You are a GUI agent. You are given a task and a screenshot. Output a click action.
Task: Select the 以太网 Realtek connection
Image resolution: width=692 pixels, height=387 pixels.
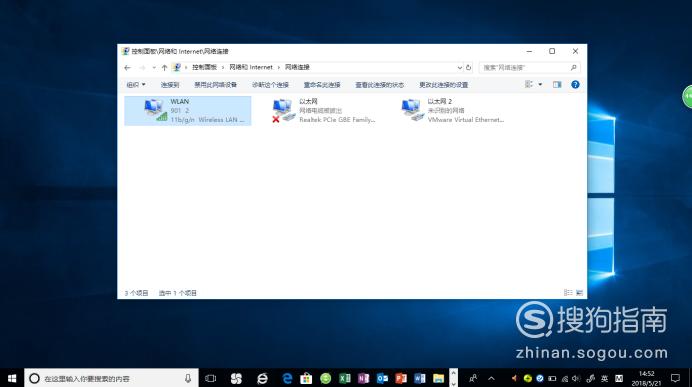[324, 111]
